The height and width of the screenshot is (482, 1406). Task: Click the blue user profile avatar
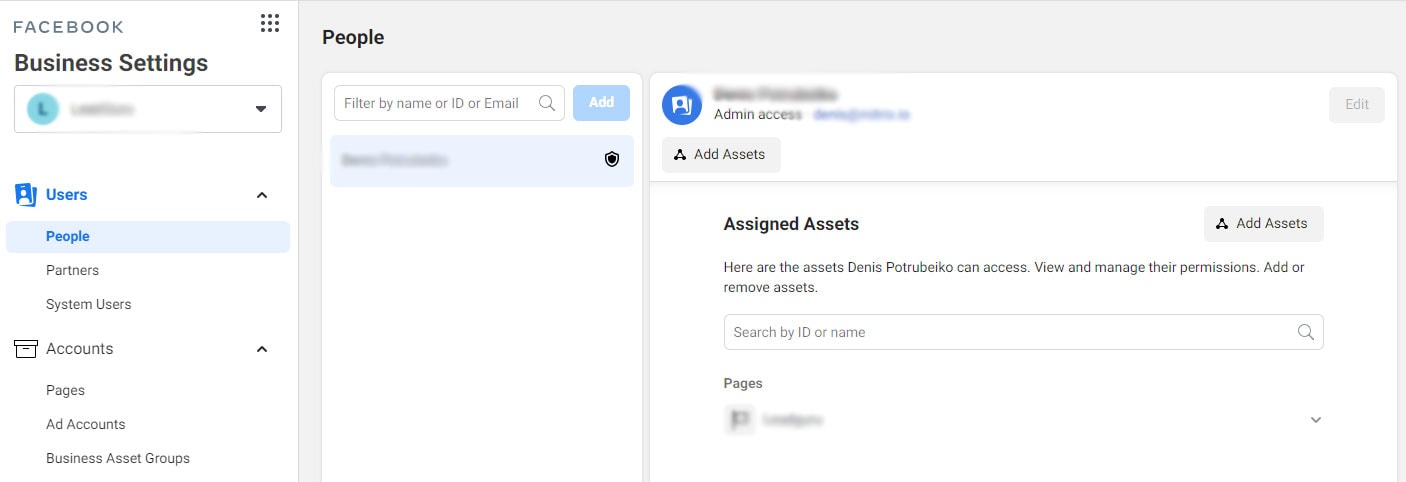pyautogui.click(x=682, y=105)
